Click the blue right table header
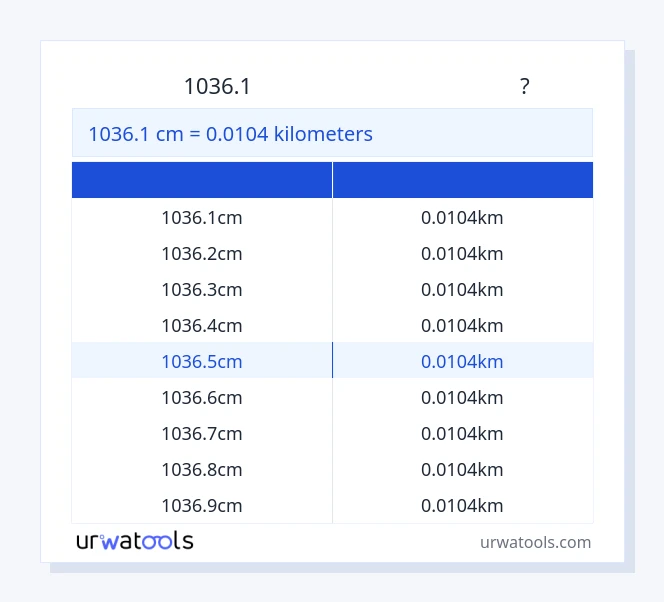 462,180
